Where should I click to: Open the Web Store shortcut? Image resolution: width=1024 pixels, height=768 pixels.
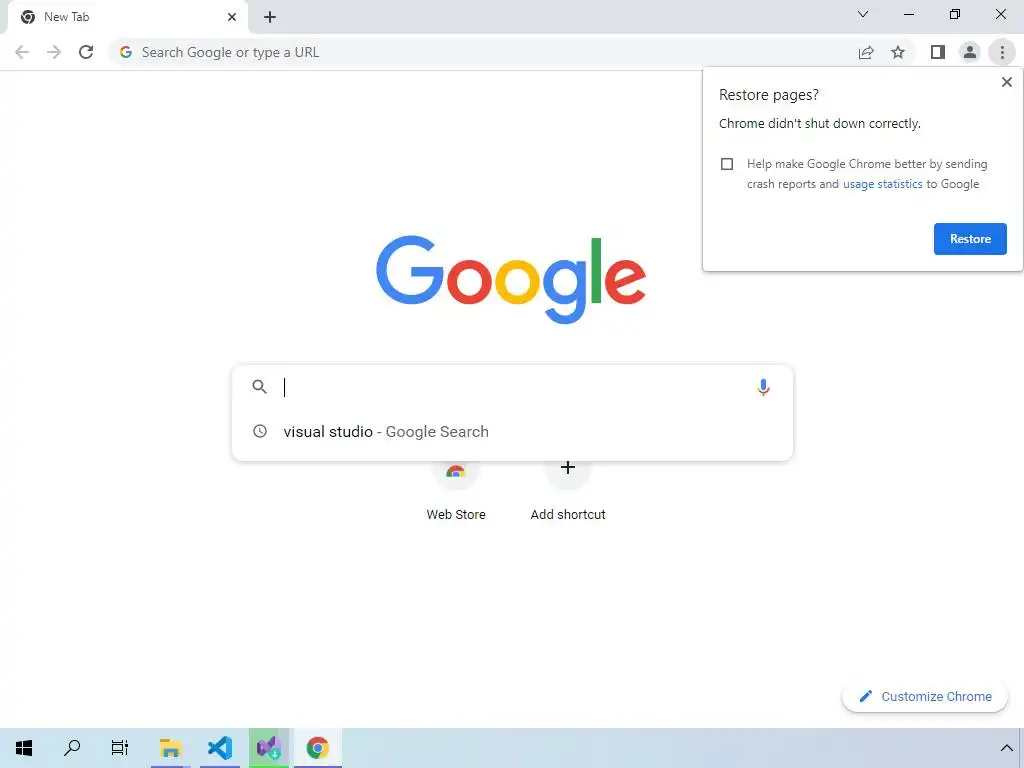tap(456, 491)
